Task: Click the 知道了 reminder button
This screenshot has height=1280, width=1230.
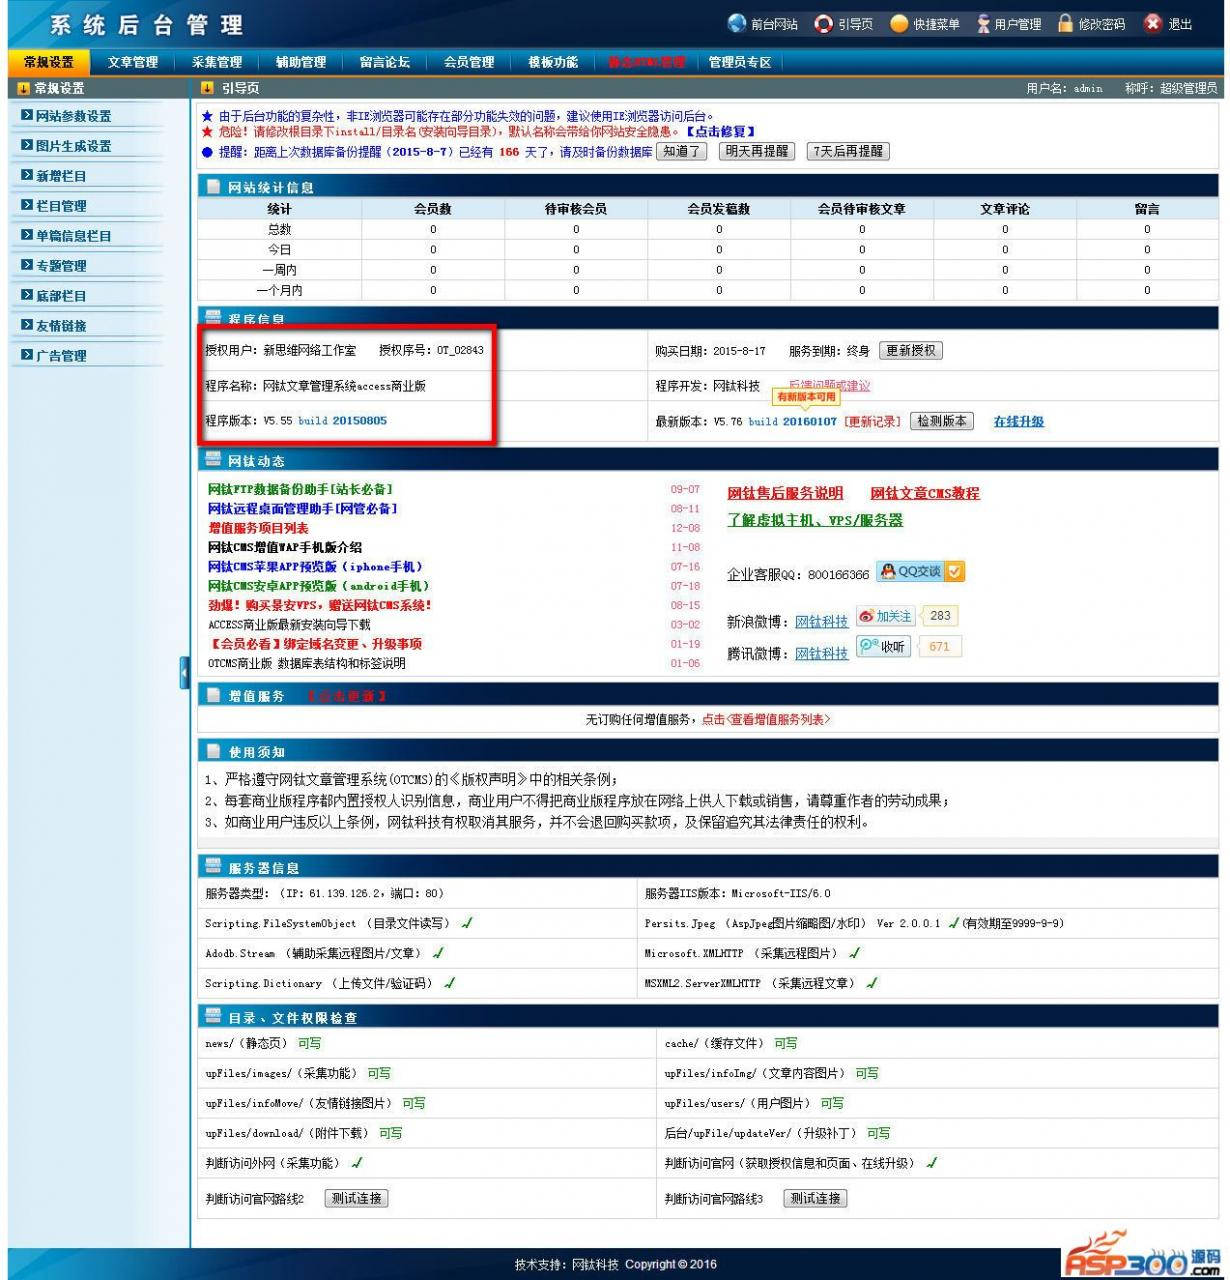Action: (x=682, y=152)
